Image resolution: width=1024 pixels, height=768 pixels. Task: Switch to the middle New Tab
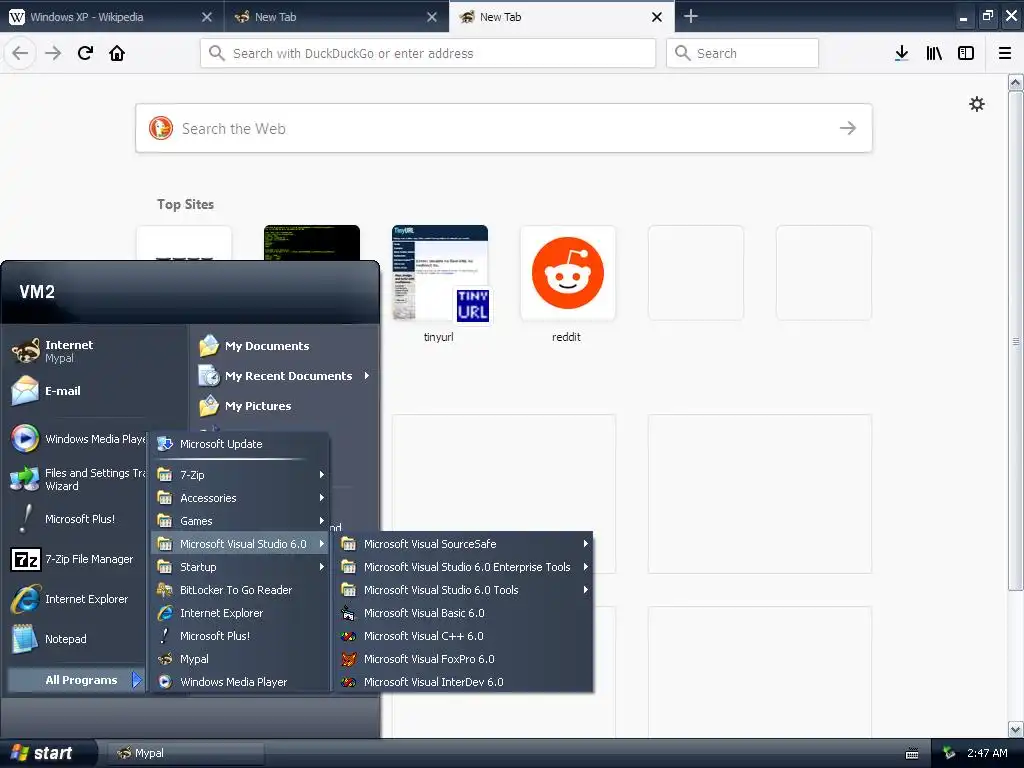(327, 17)
